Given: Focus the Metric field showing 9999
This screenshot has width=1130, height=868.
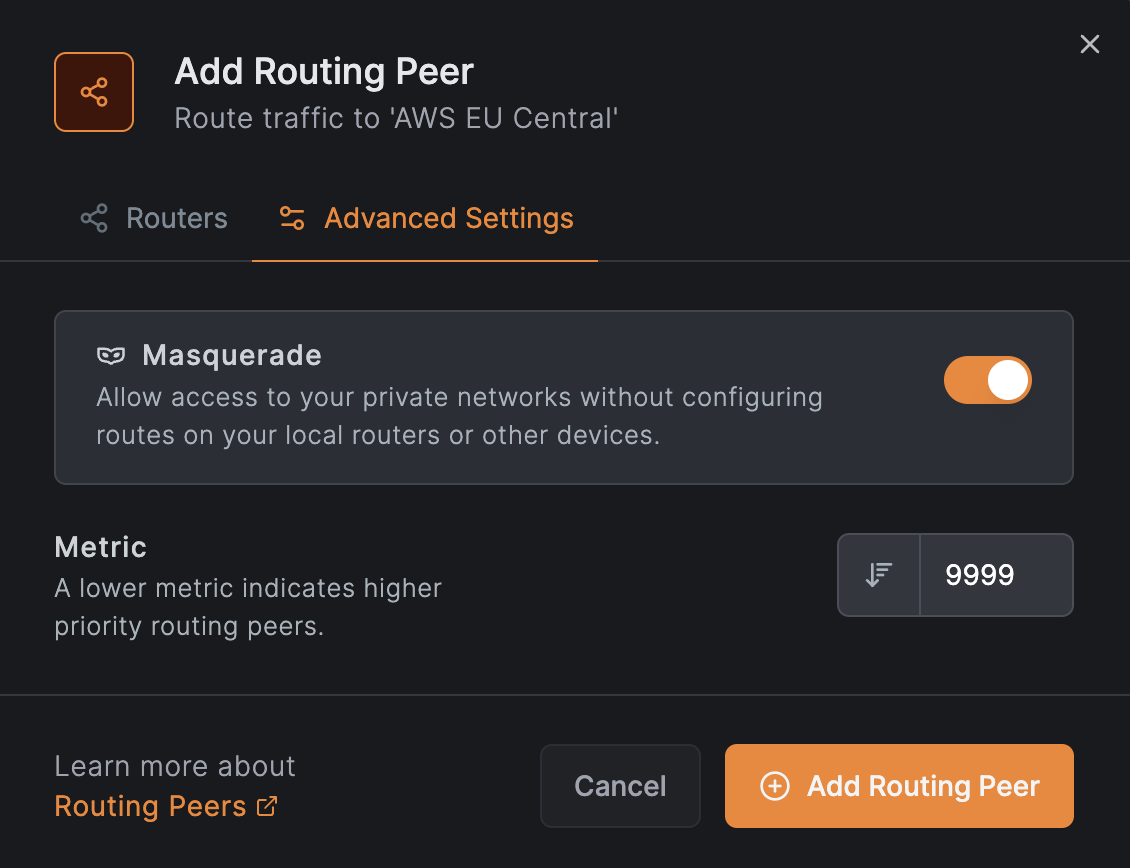Looking at the screenshot, I should [996, 575].
